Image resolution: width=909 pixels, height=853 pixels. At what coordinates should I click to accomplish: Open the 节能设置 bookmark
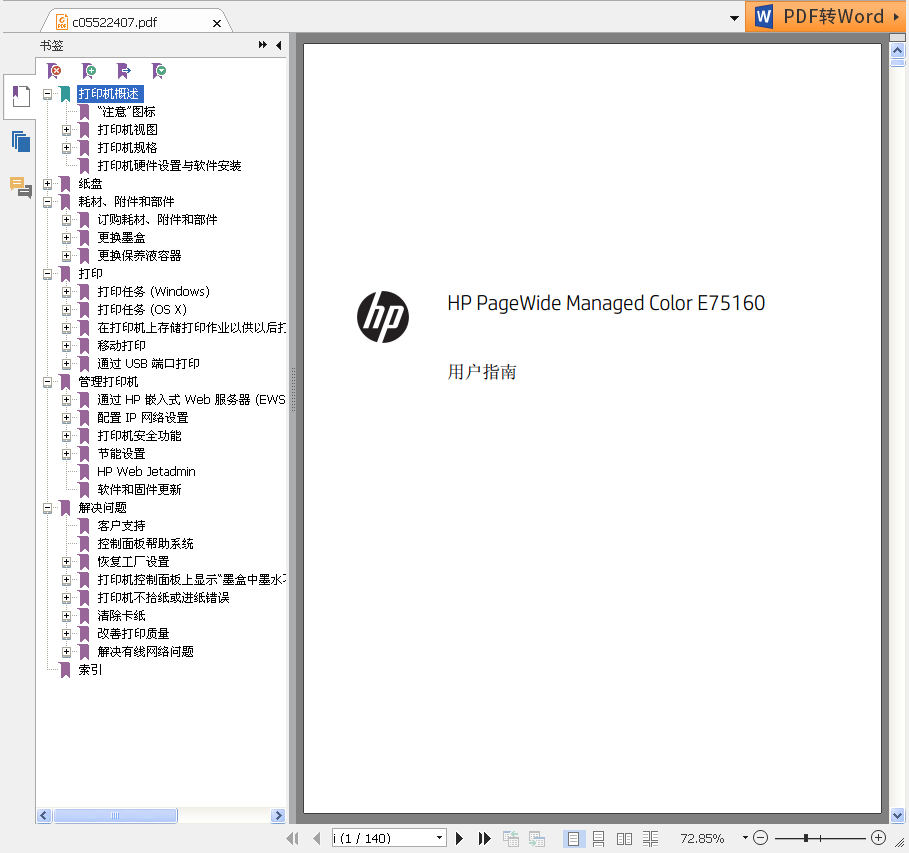pos(121,453)
